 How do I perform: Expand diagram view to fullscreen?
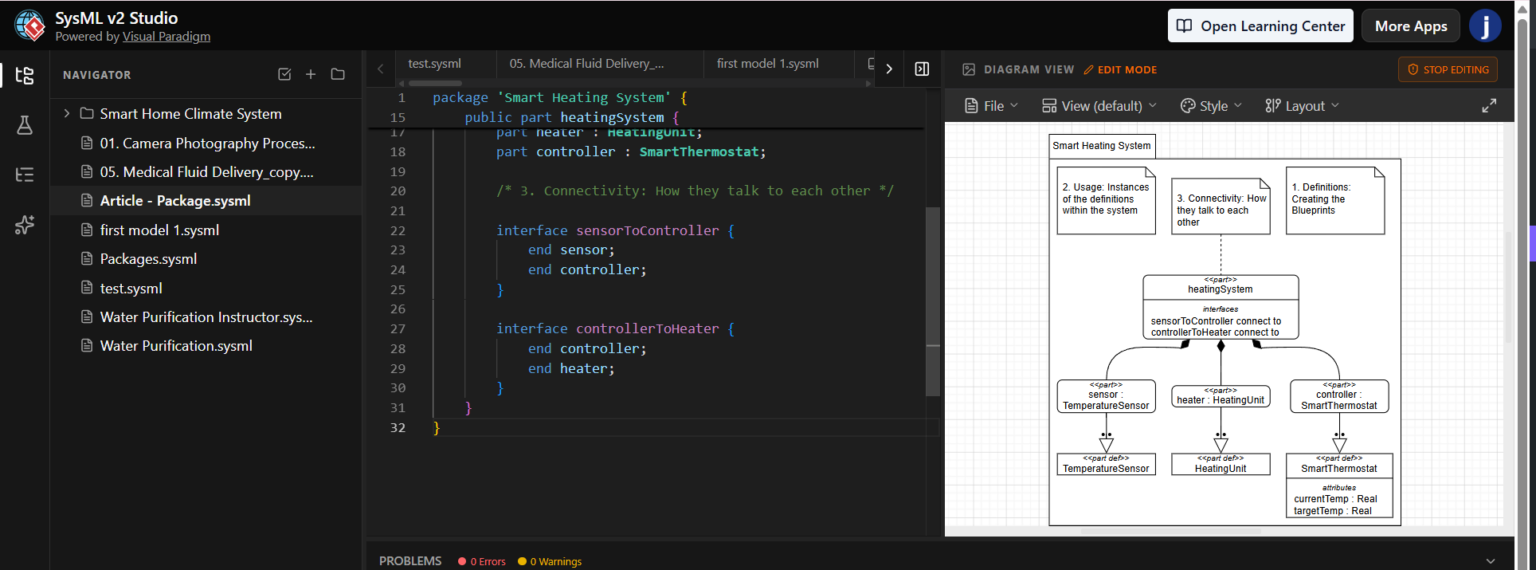(1489, 105)
